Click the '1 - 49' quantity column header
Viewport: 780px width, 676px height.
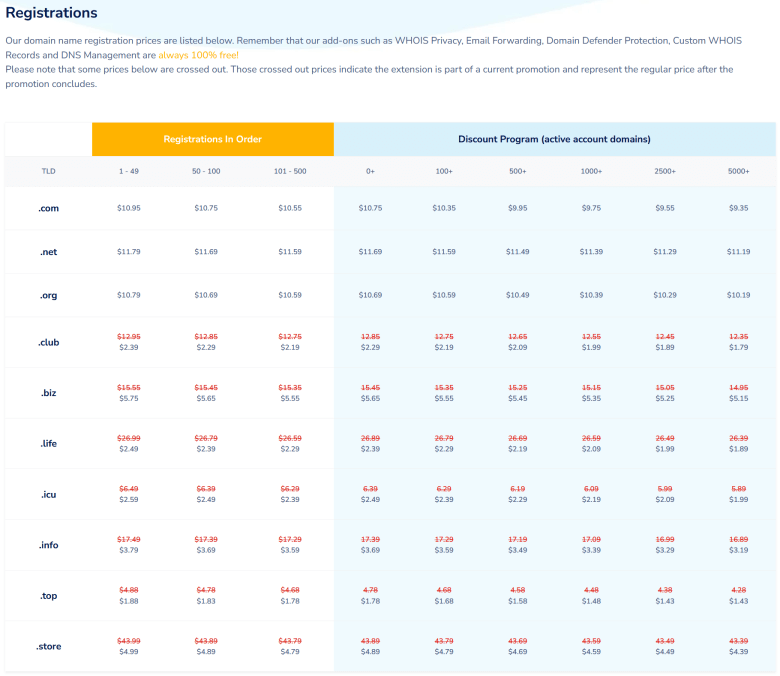(129, 171)
